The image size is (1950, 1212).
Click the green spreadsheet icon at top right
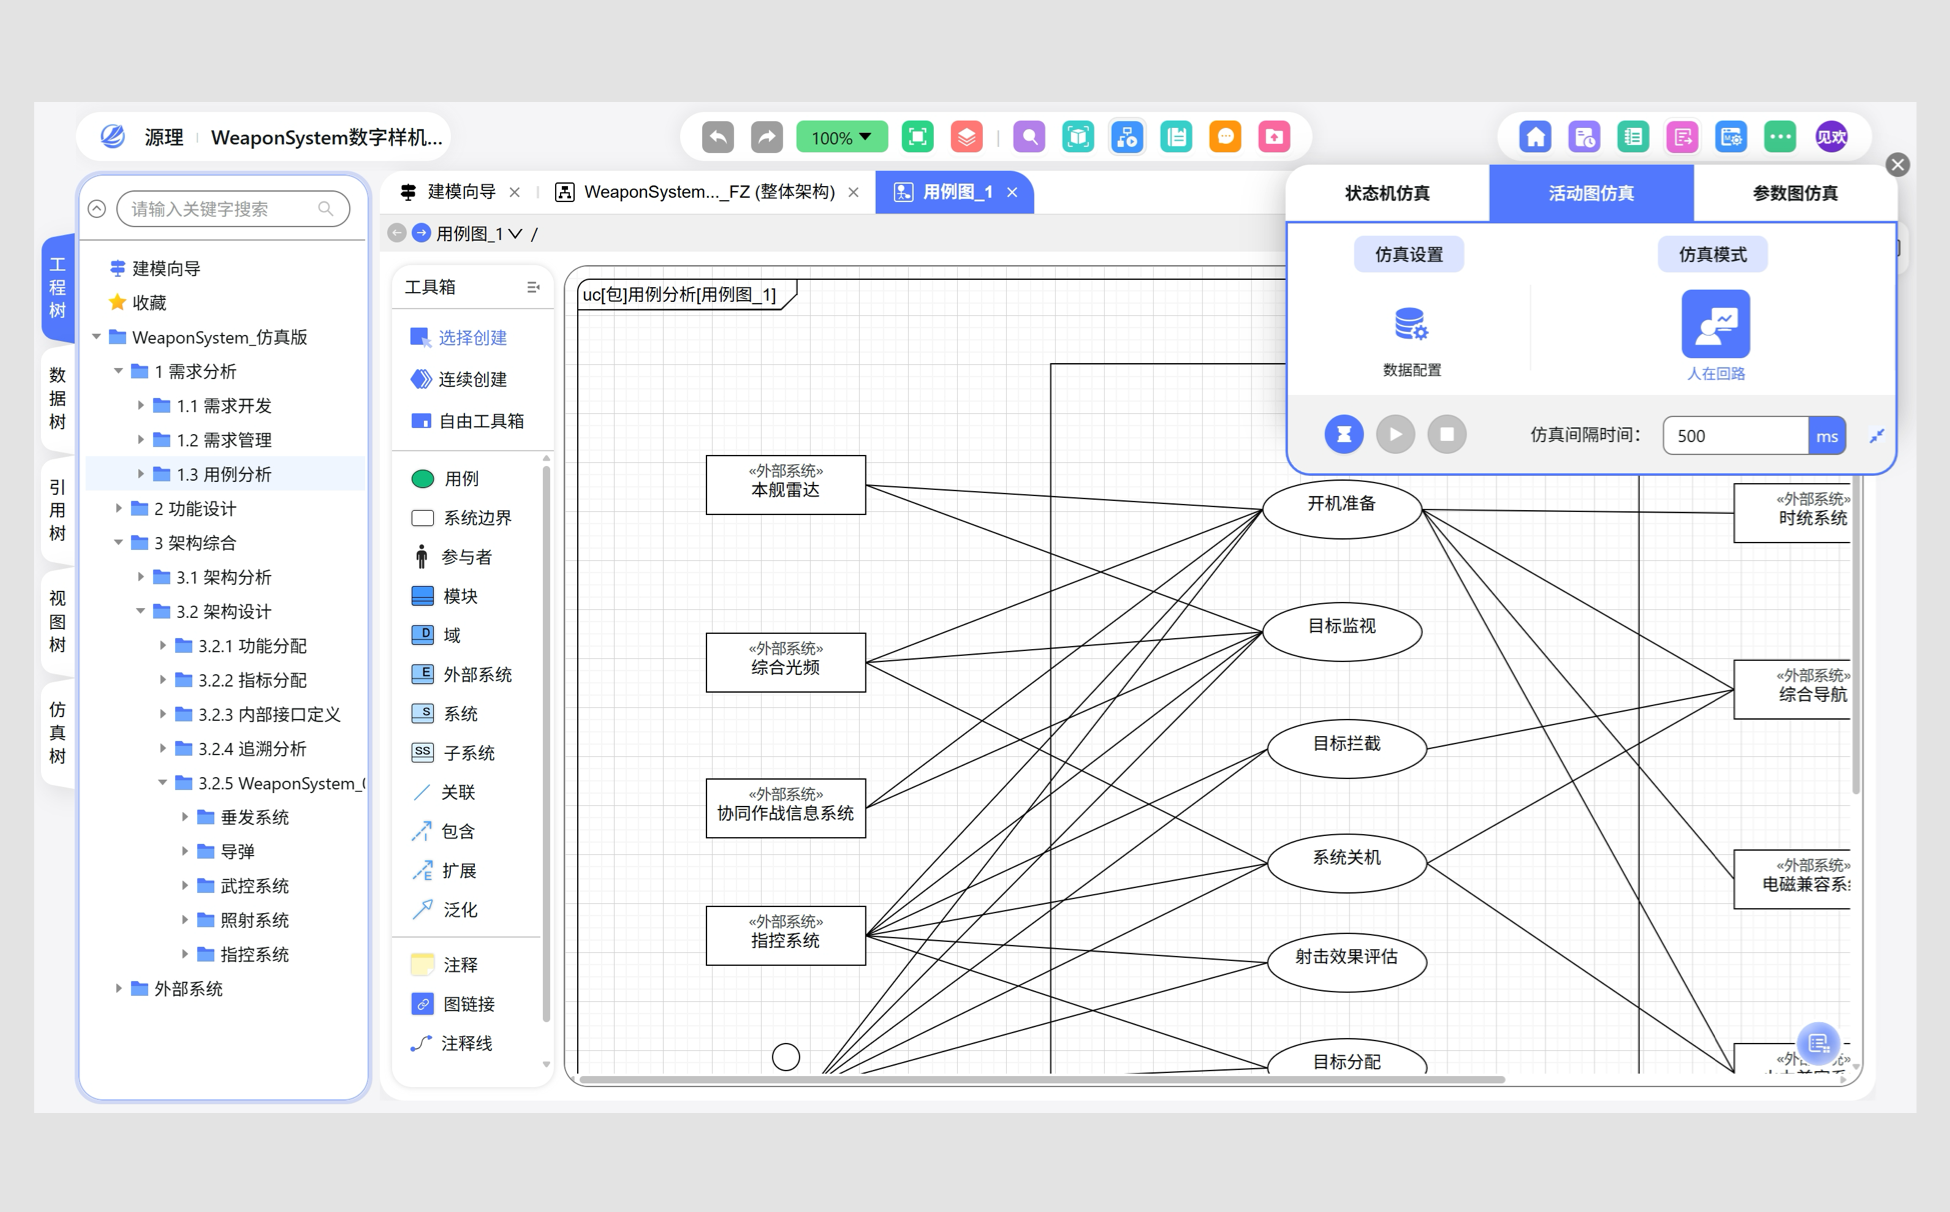tap(1633, 137)
